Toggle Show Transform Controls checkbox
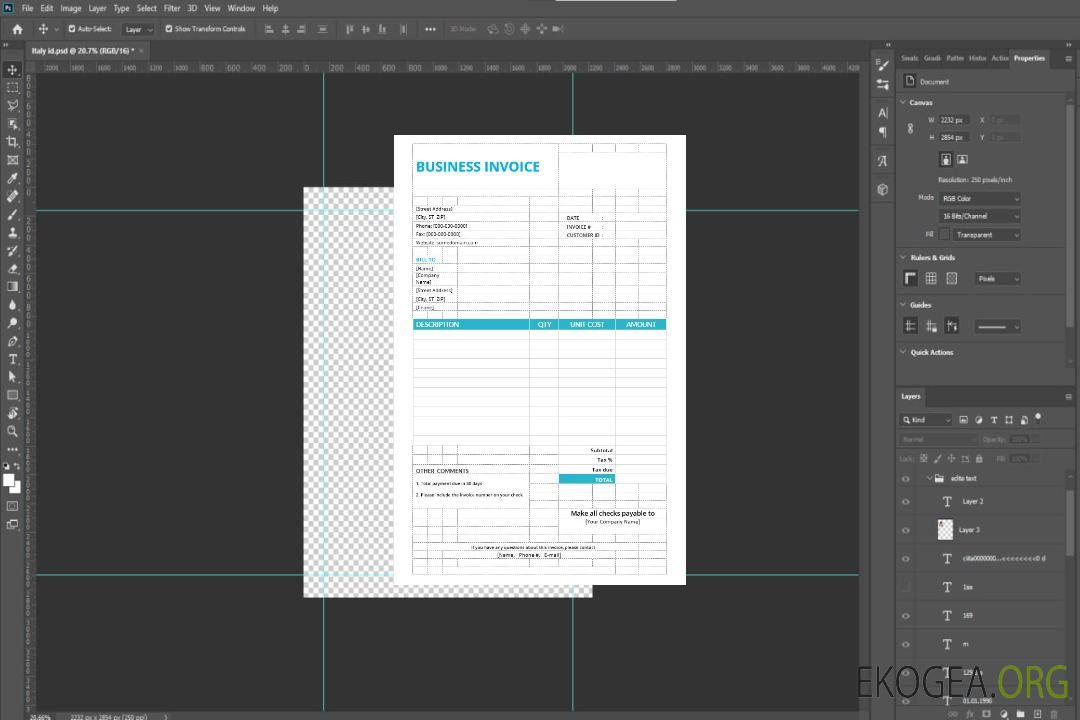1080x720 pixels. (x=169, y=29)
